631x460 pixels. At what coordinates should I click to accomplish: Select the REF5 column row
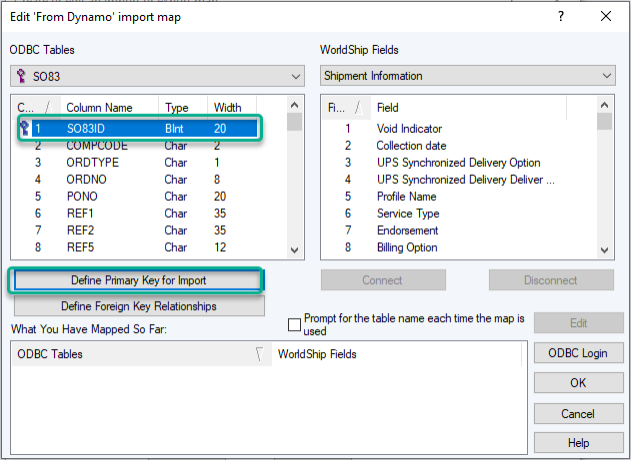tap(138, 247)
